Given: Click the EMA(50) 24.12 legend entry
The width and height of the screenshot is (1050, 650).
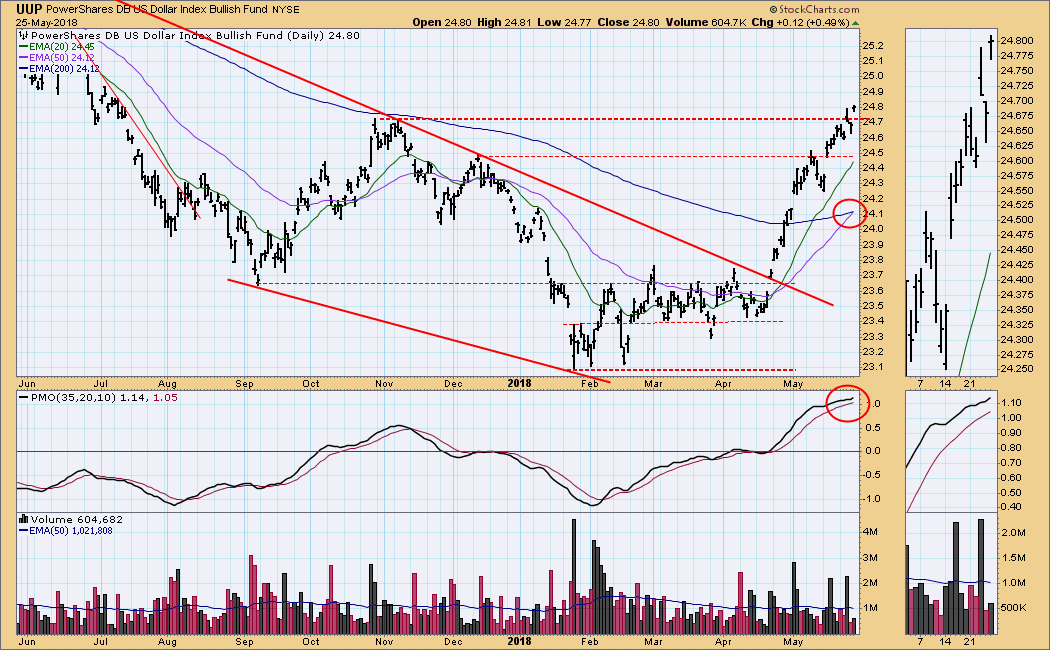Looking at the screenshot, I should (x=64, y=58).
